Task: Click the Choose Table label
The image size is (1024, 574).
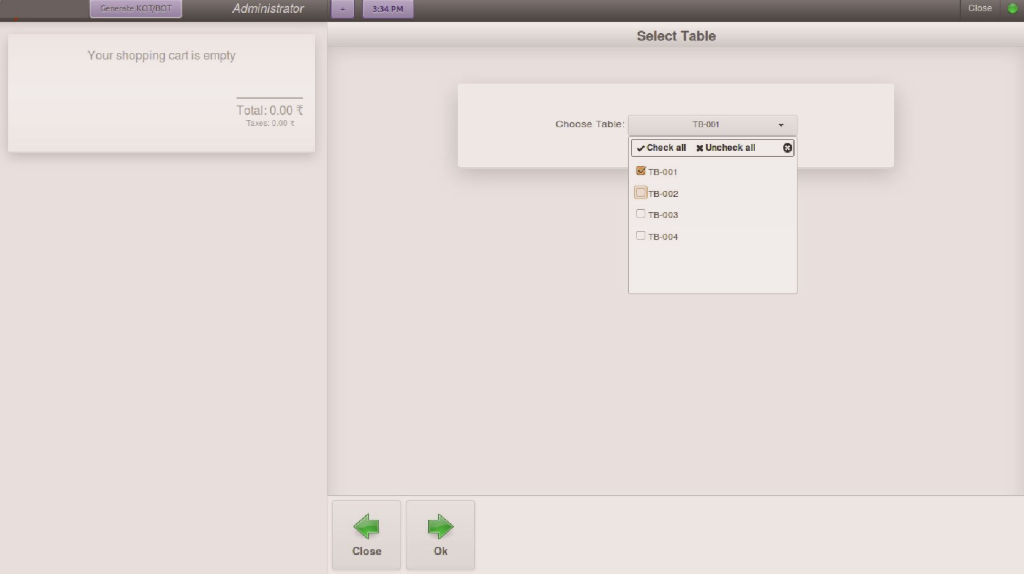Action: (589, 125)
